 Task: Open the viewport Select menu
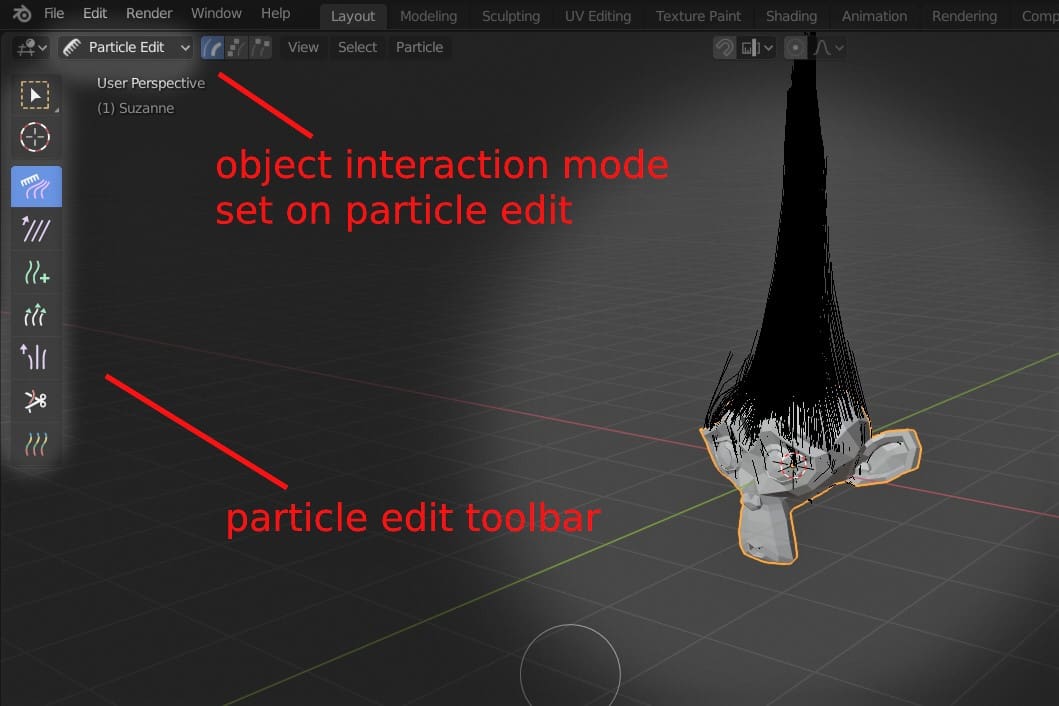(x=357, y=47)
